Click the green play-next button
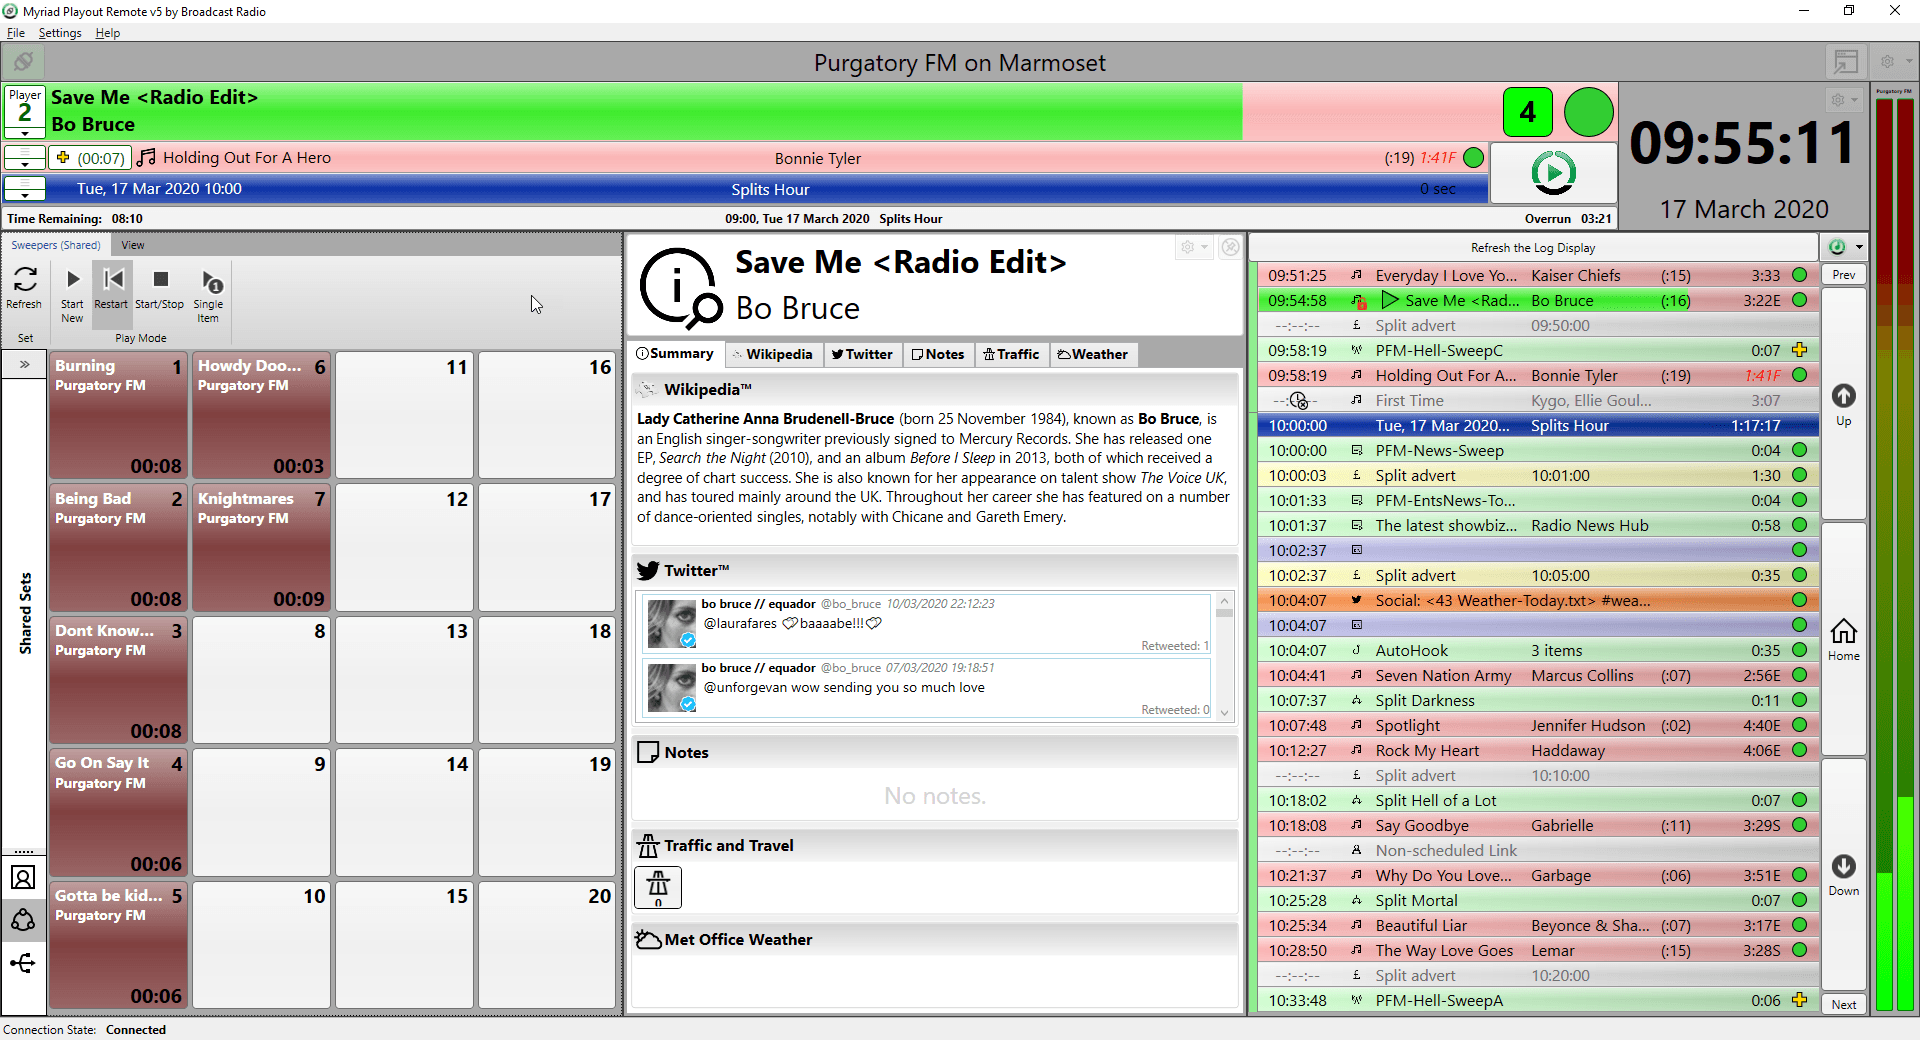Viewport: 1920px width, 1040px height. click(1553, 173)
